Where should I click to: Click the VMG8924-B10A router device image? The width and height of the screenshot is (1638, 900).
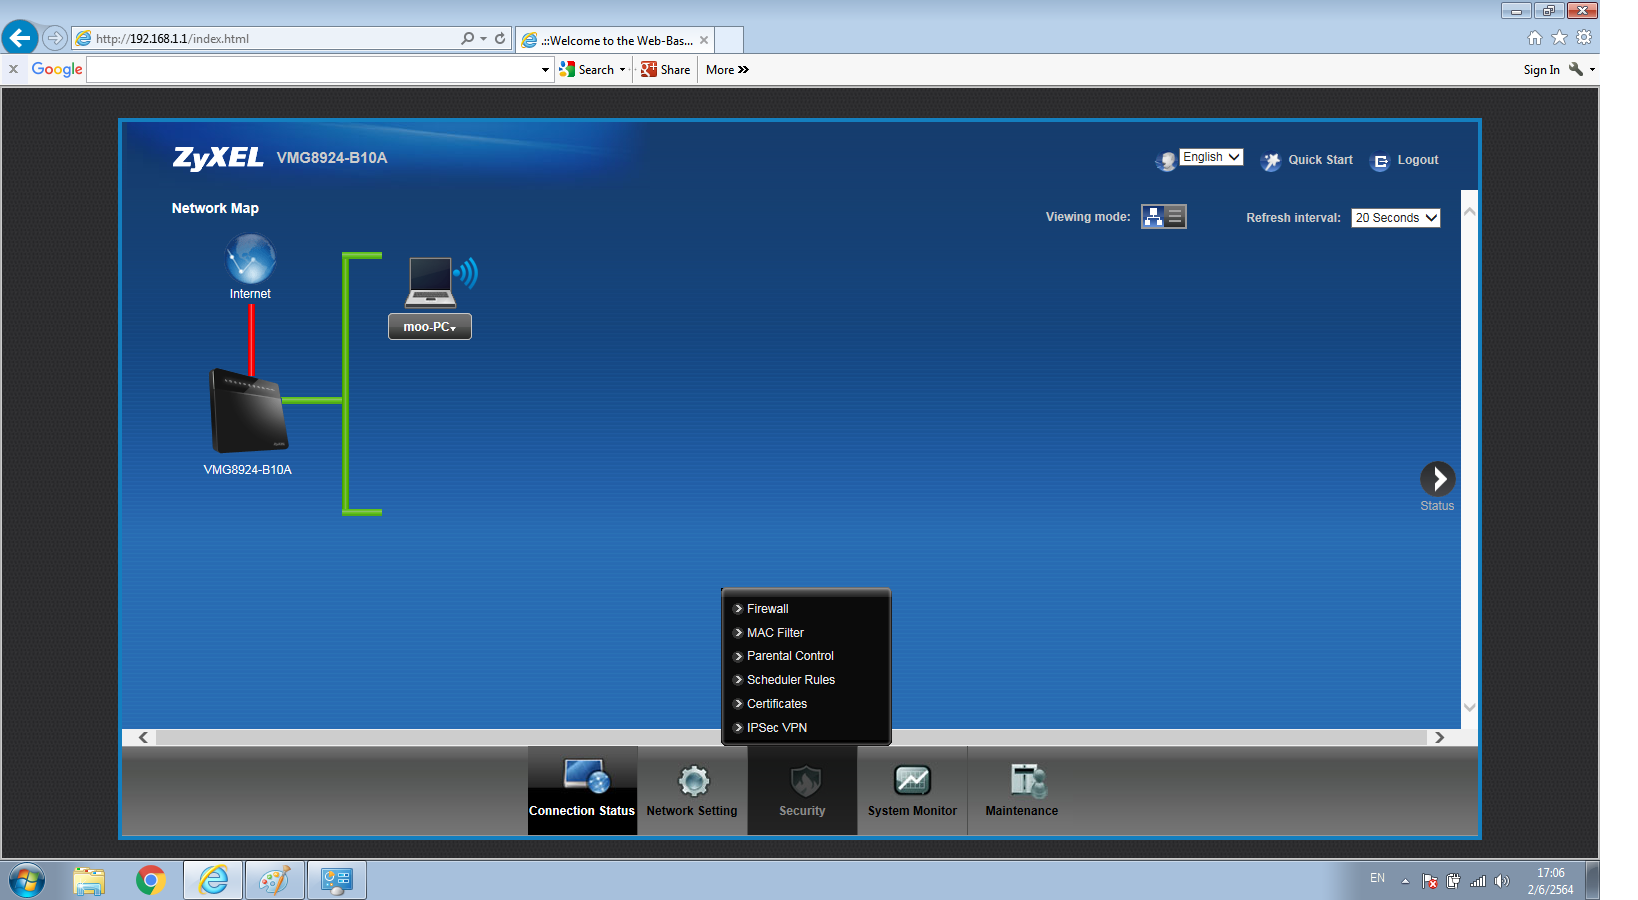click(248, 410)
